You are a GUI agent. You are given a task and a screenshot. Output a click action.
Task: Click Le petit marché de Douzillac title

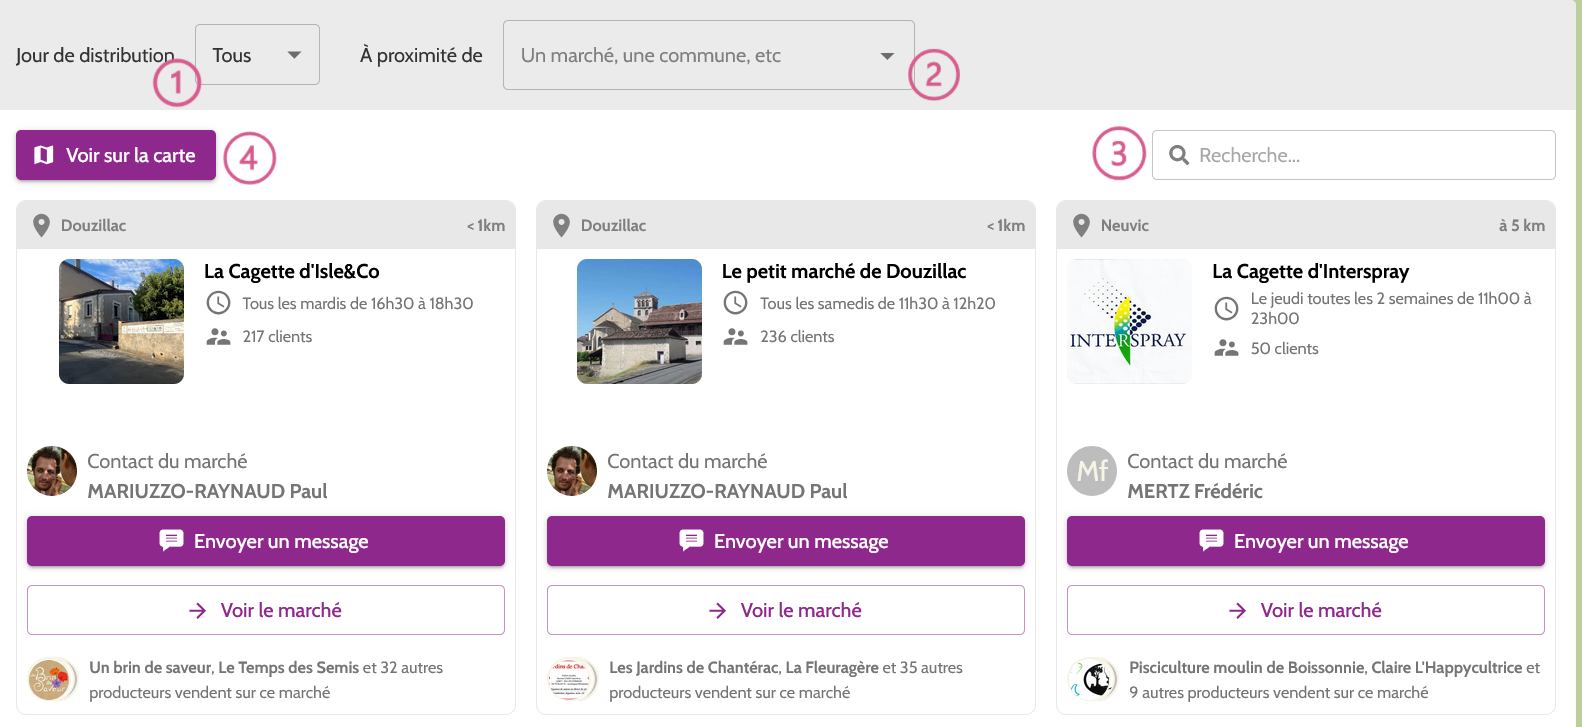(x=843, y=271)
